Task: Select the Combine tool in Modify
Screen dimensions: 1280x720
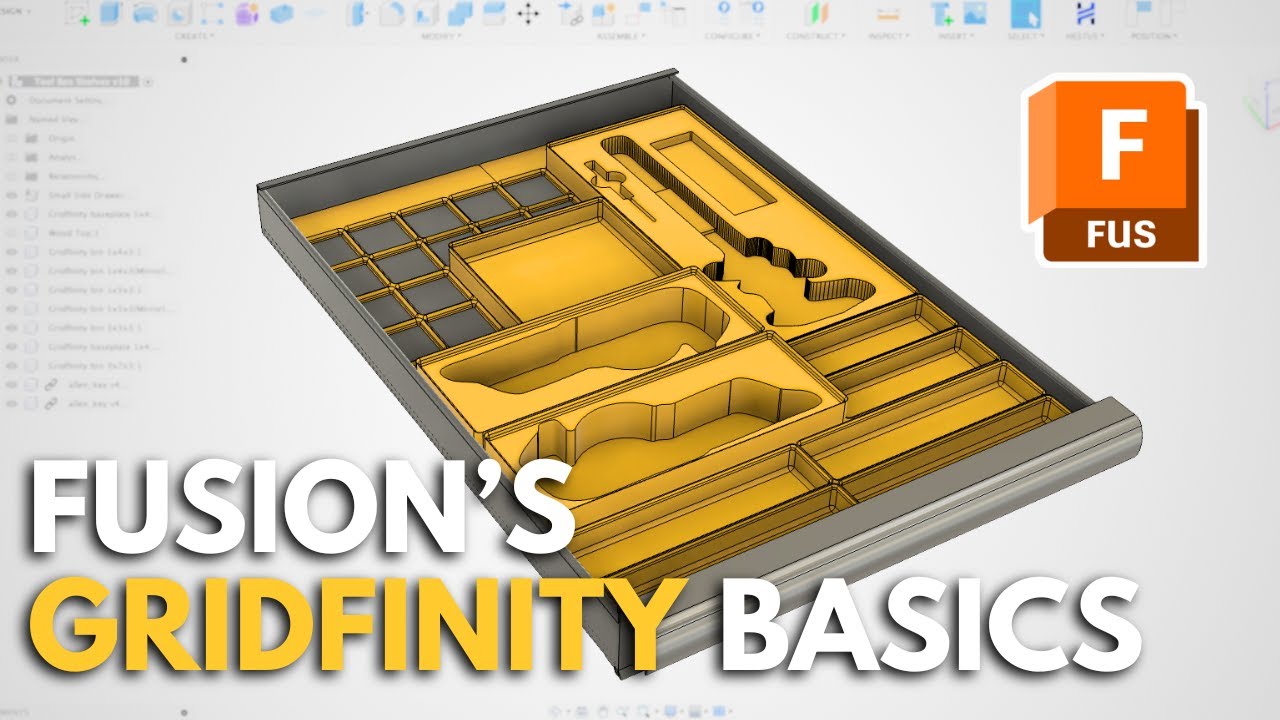Action: 460,13
